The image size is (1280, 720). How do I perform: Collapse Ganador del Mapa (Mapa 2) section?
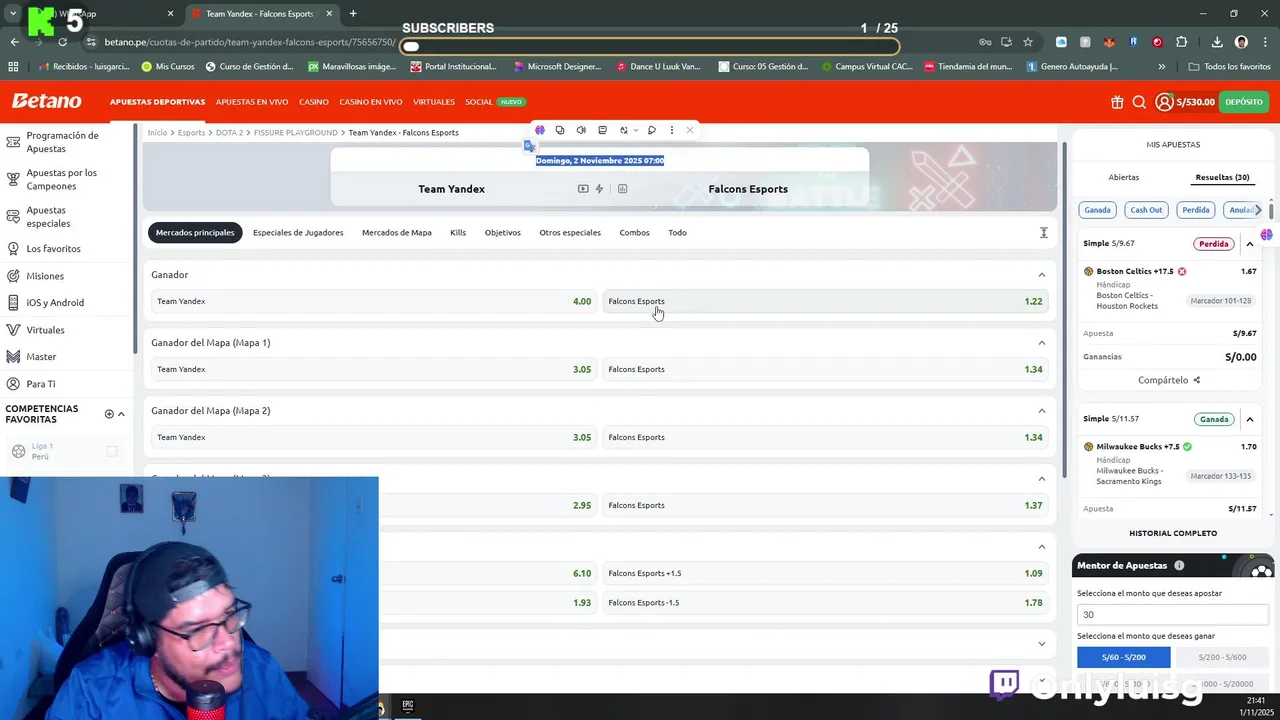(x=1041, y=411)
